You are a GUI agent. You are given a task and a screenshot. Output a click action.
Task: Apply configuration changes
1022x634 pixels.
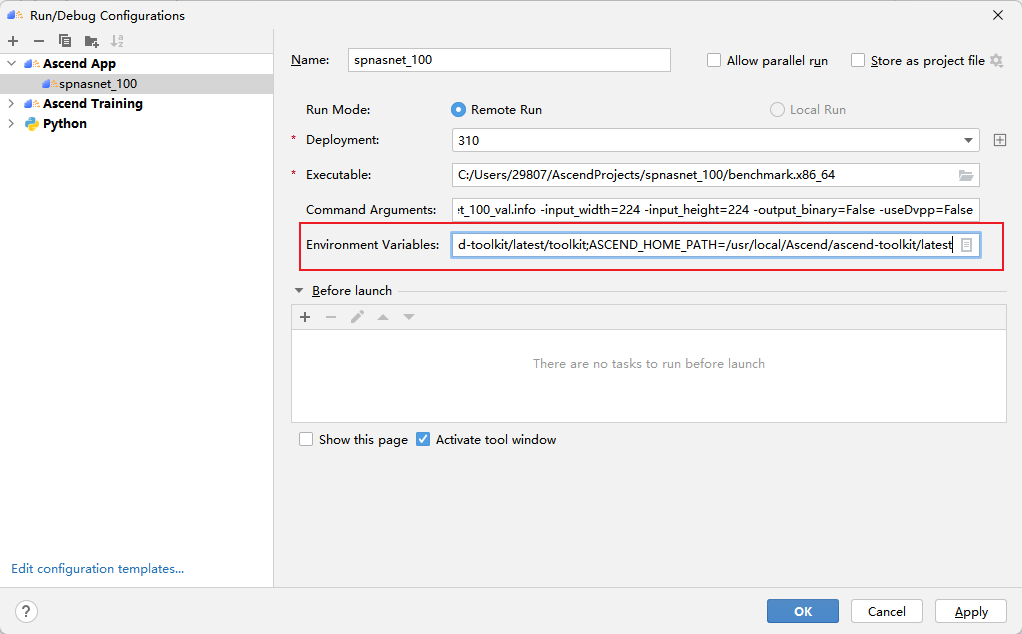click(971, 611)
